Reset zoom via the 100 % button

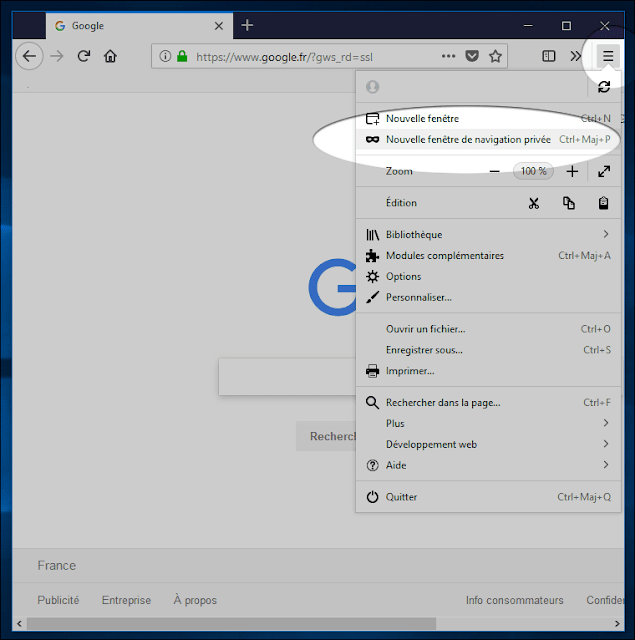pyautogui.click(x=533, y=171)
